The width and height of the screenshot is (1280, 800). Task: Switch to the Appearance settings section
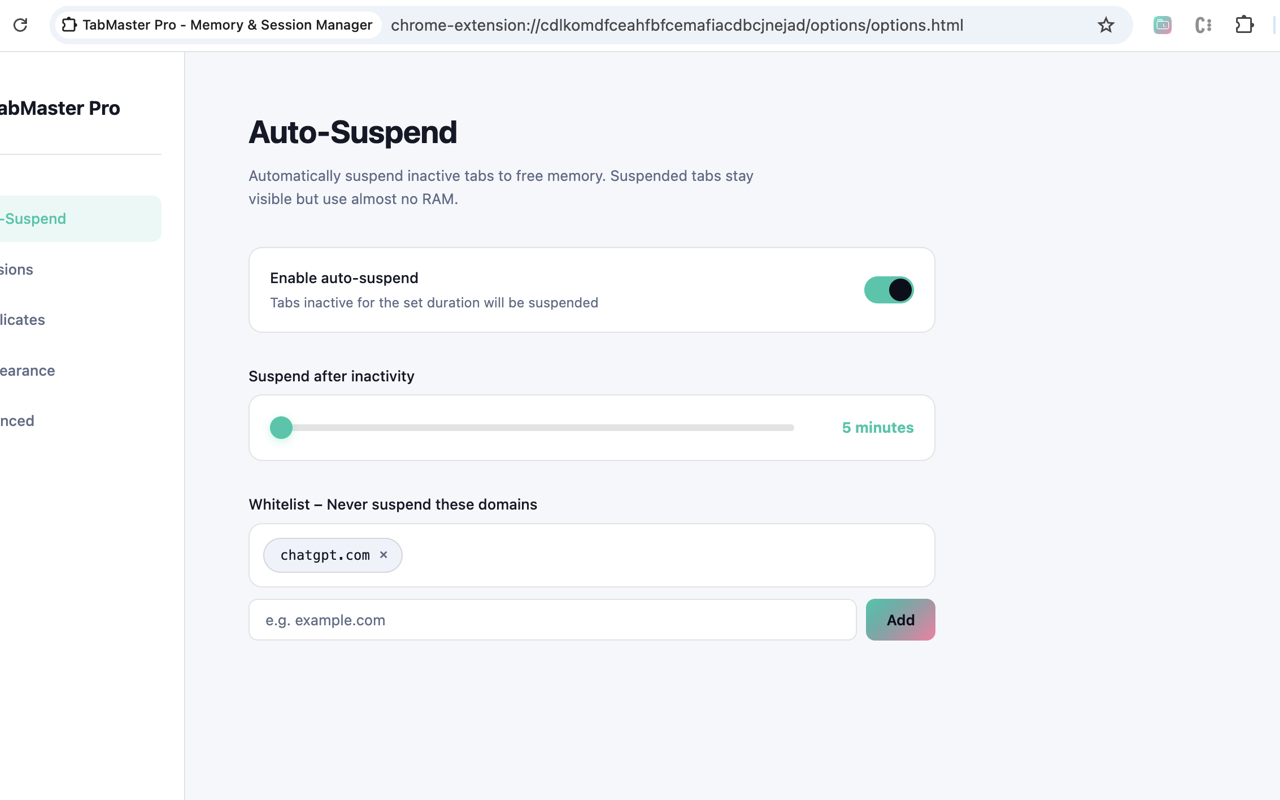point(28,371)
